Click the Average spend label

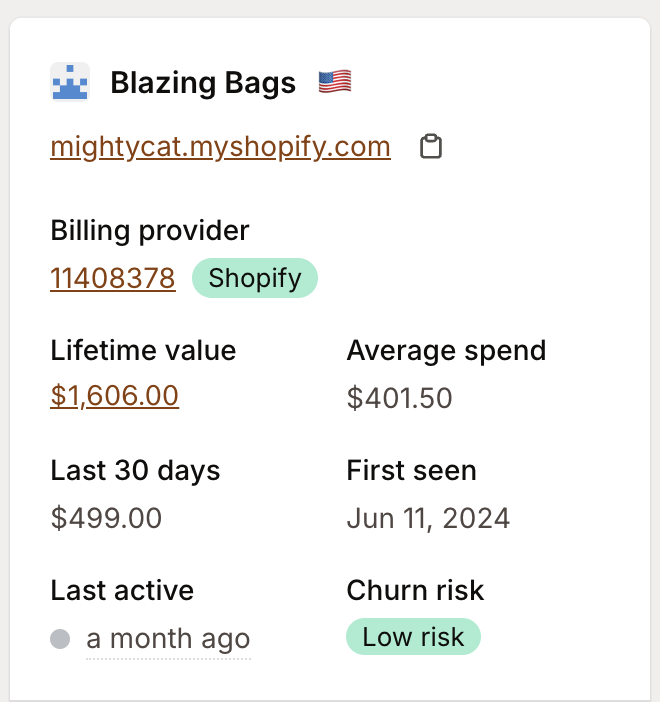click(x=446, y=351)
